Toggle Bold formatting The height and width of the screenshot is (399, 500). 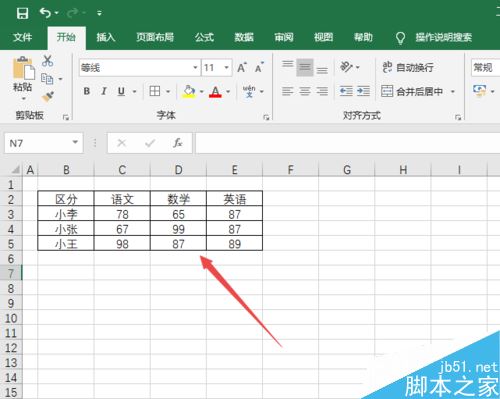coord(87,91)
